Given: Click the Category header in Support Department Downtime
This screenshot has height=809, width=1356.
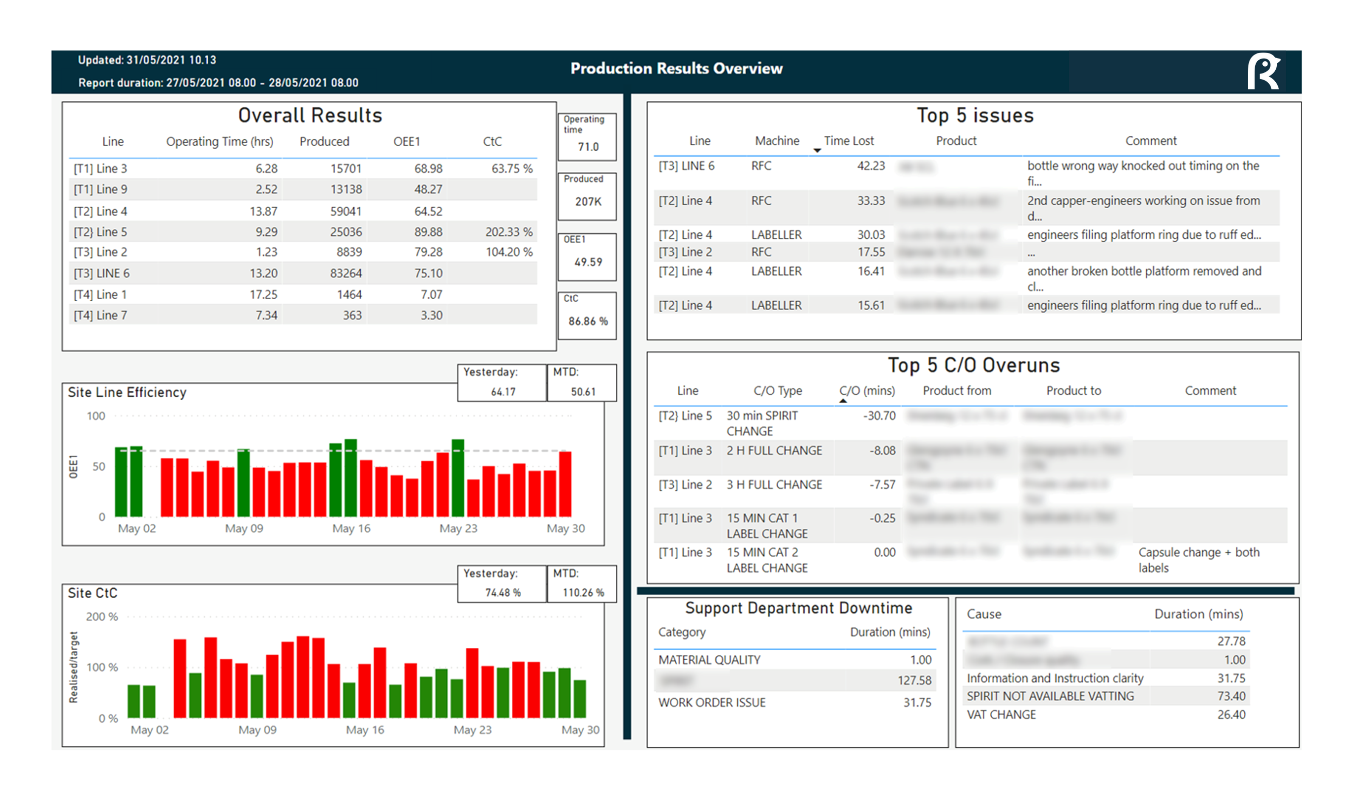Looking at the screenshot, I should (x=682, y=632).
